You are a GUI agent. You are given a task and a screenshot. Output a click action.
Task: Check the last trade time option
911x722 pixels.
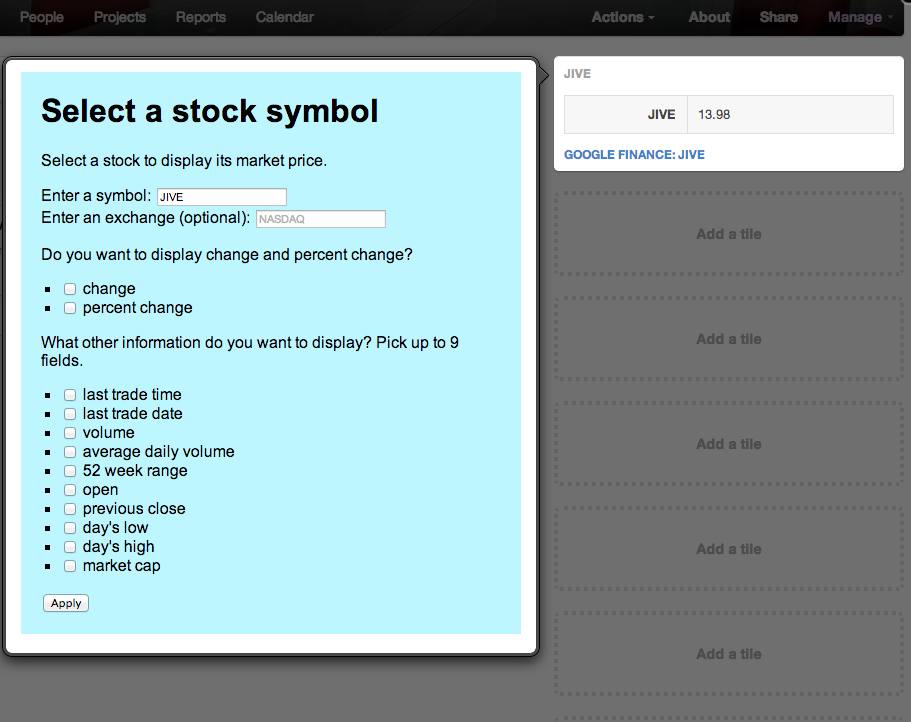70,395
